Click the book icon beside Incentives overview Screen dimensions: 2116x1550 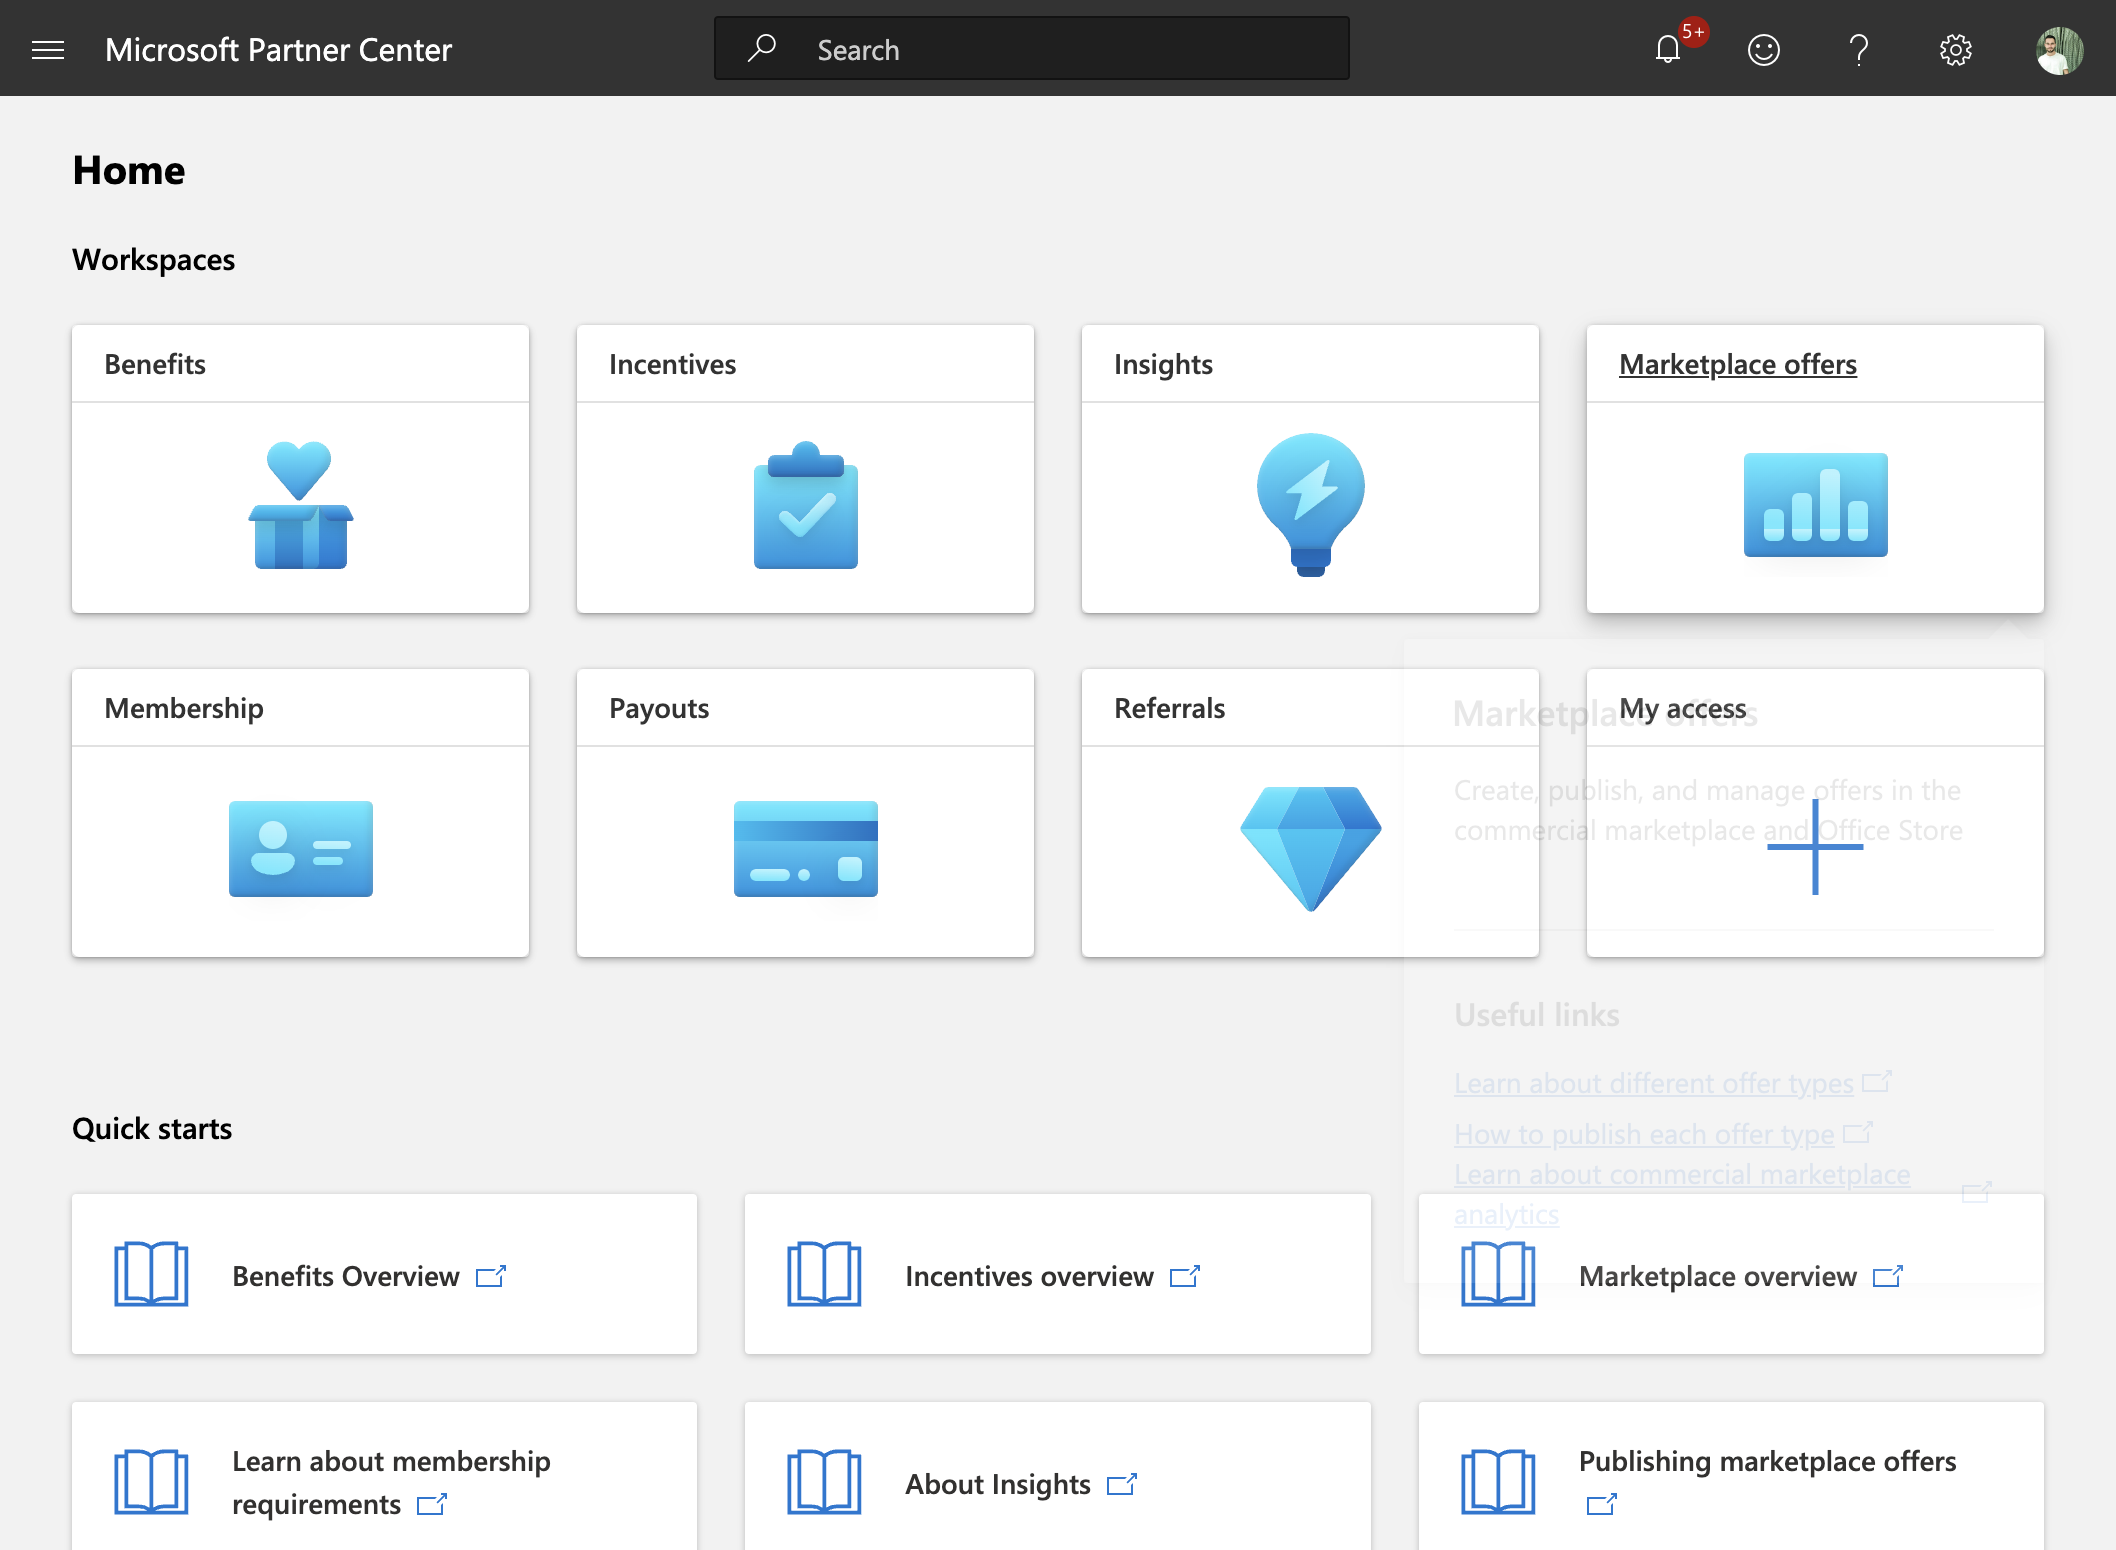point(824,1274)
